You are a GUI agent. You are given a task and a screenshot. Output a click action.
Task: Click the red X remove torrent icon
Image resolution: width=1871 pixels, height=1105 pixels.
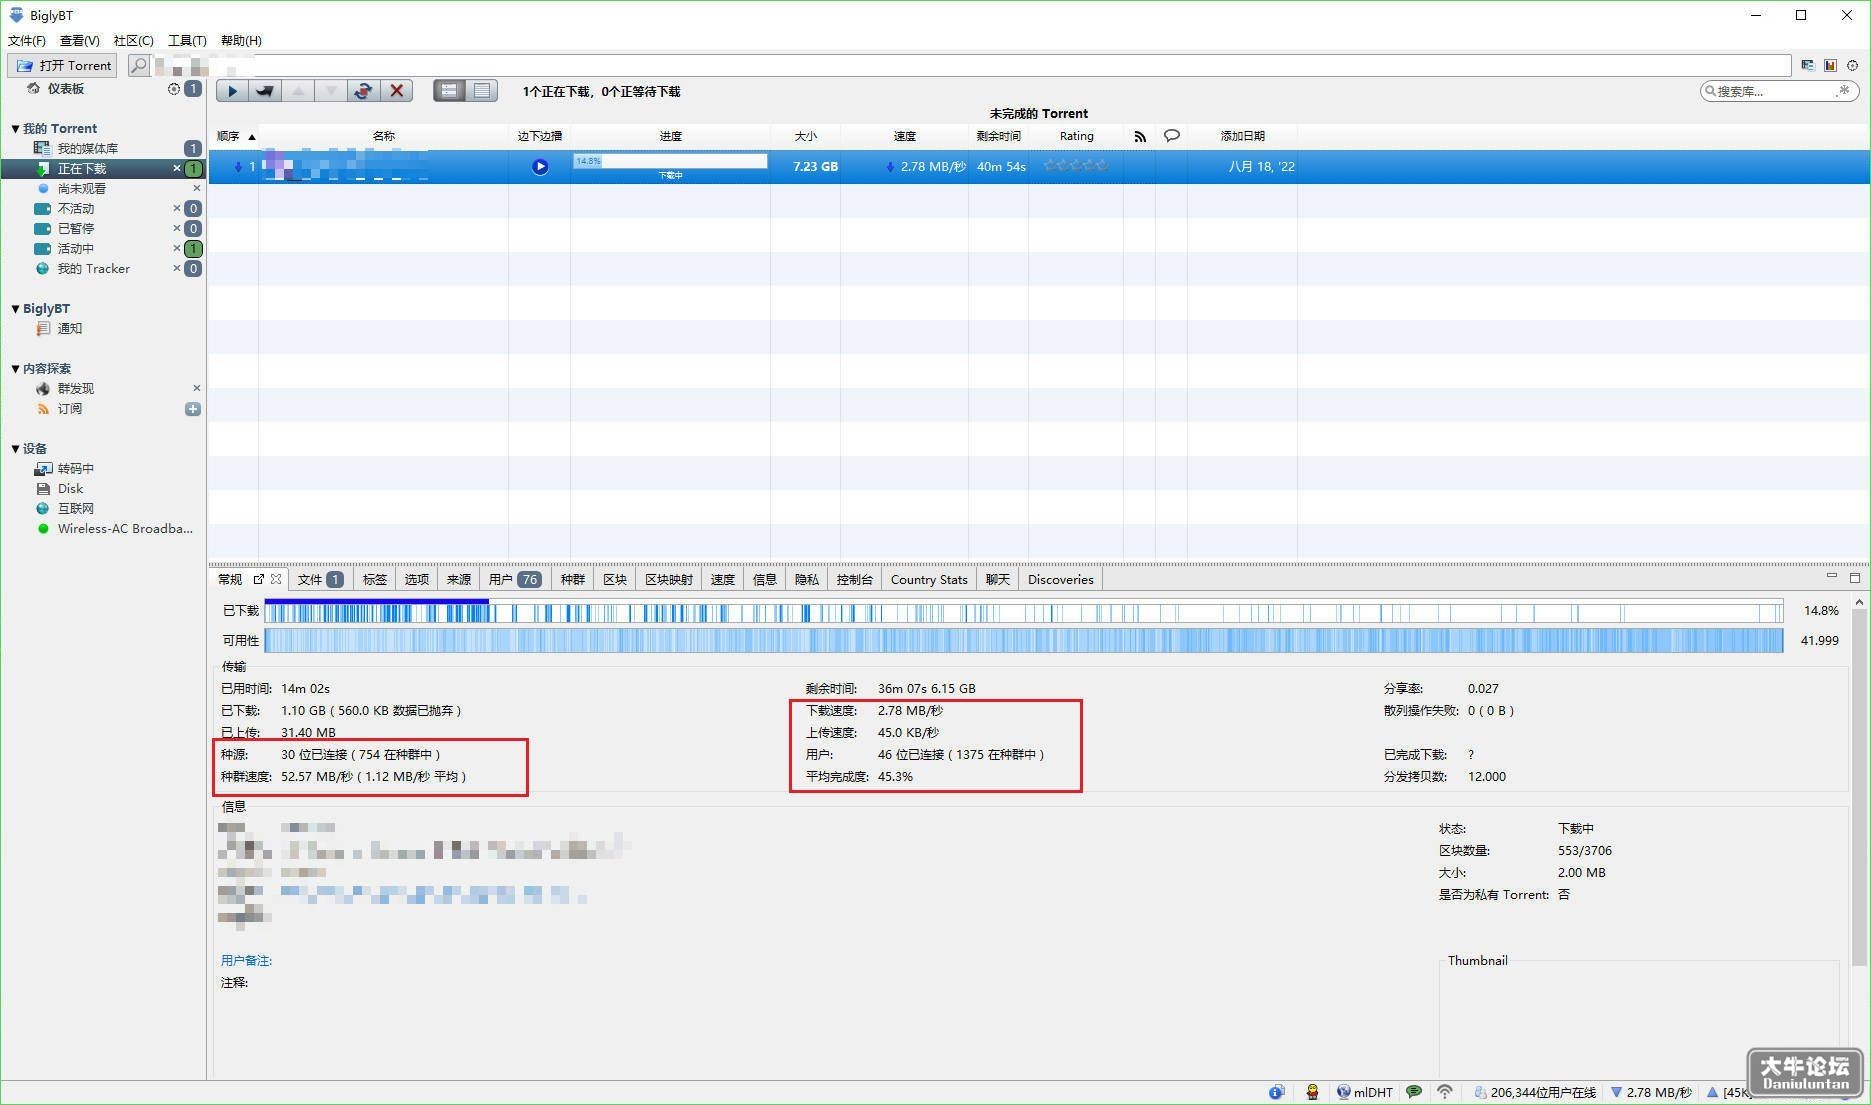[397, 91]
